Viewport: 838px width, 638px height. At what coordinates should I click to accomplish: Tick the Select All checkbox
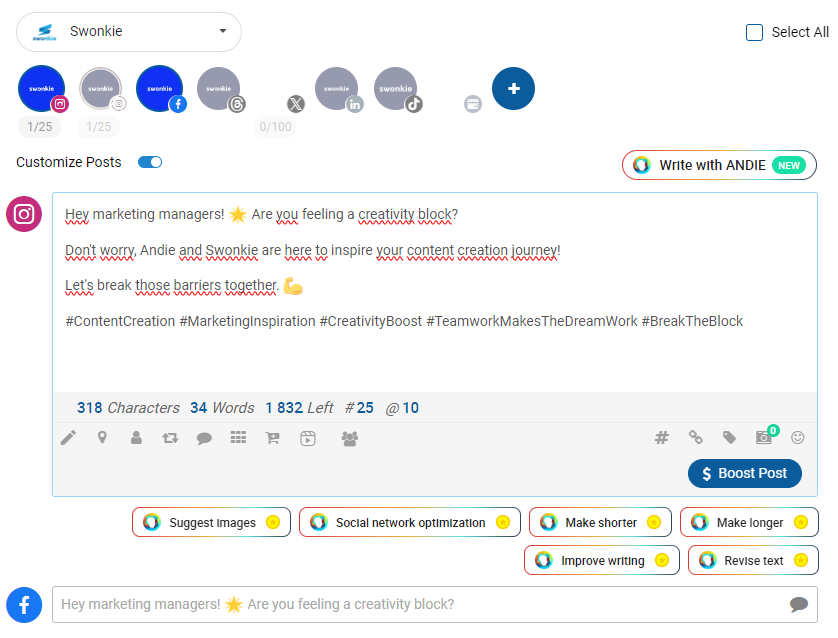tap(754, 33)
